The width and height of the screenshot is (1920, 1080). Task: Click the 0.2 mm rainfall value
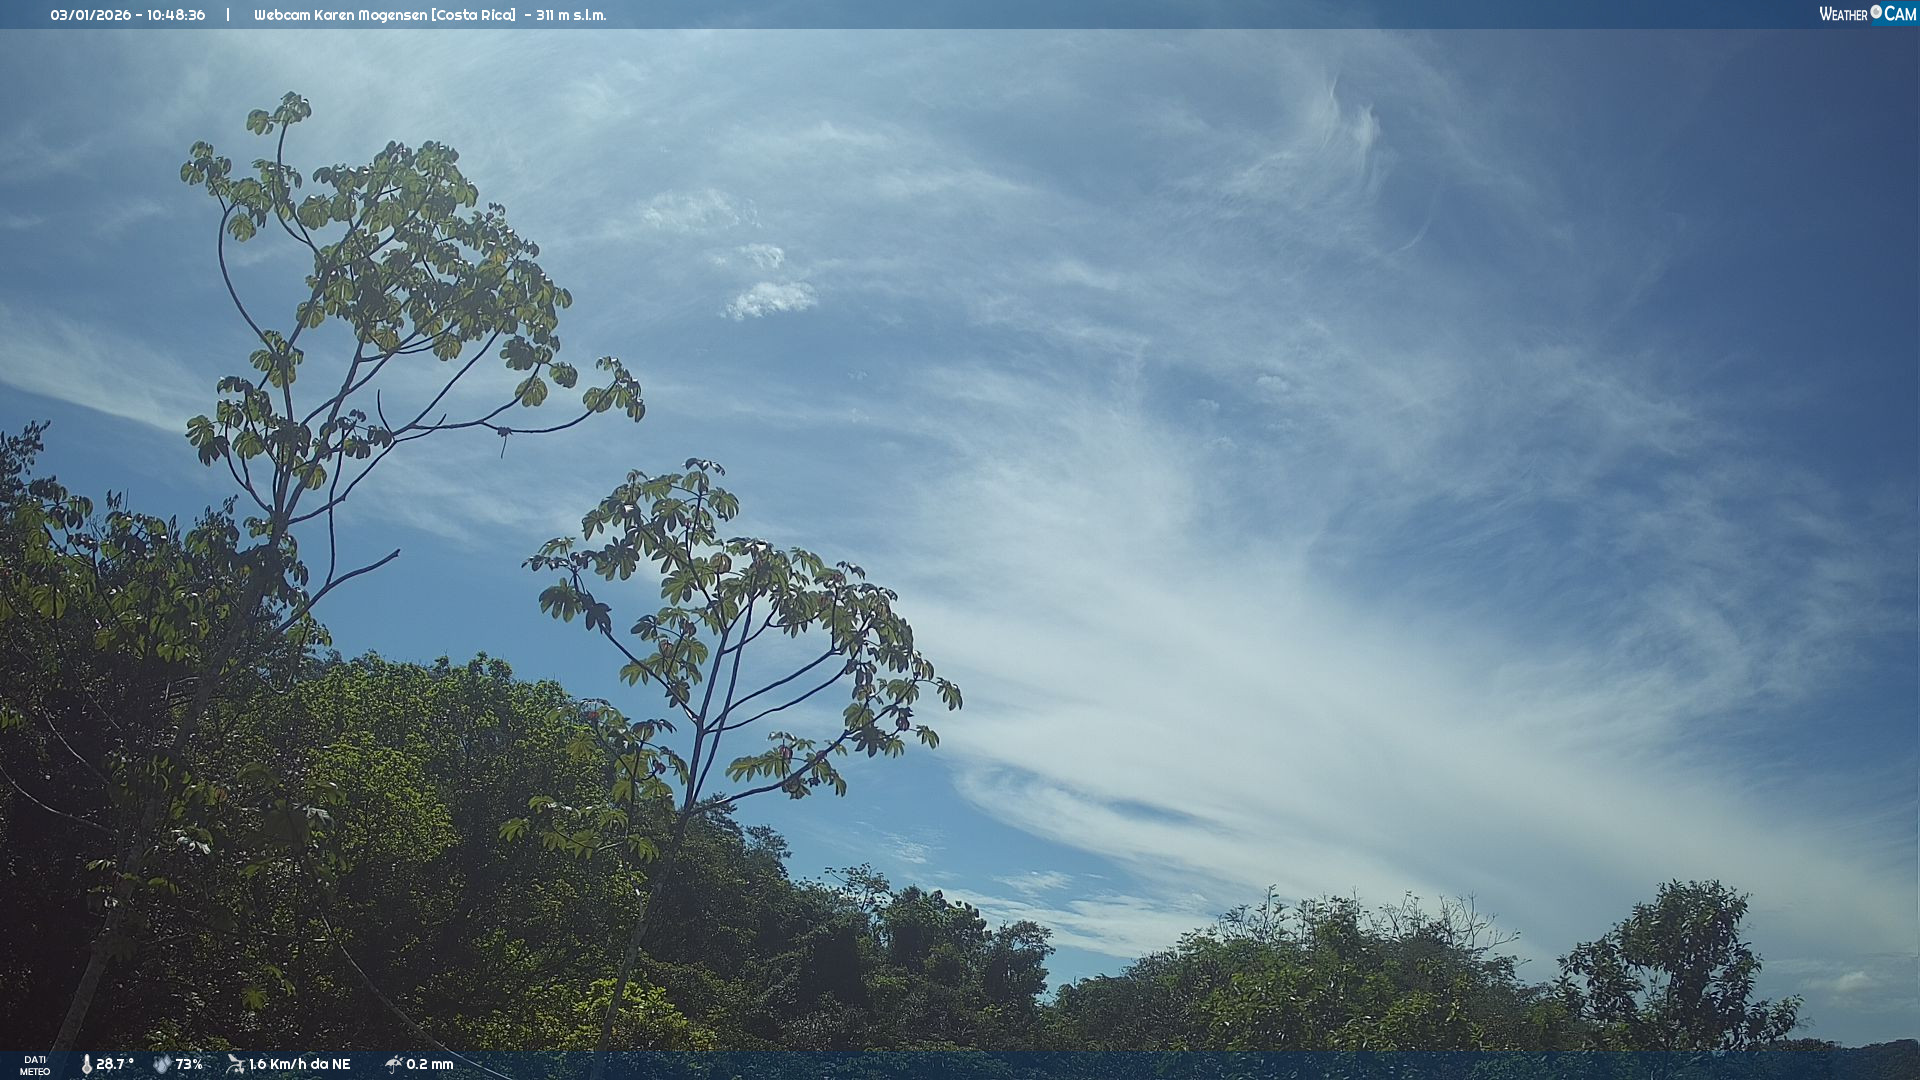click(429, 1064)
